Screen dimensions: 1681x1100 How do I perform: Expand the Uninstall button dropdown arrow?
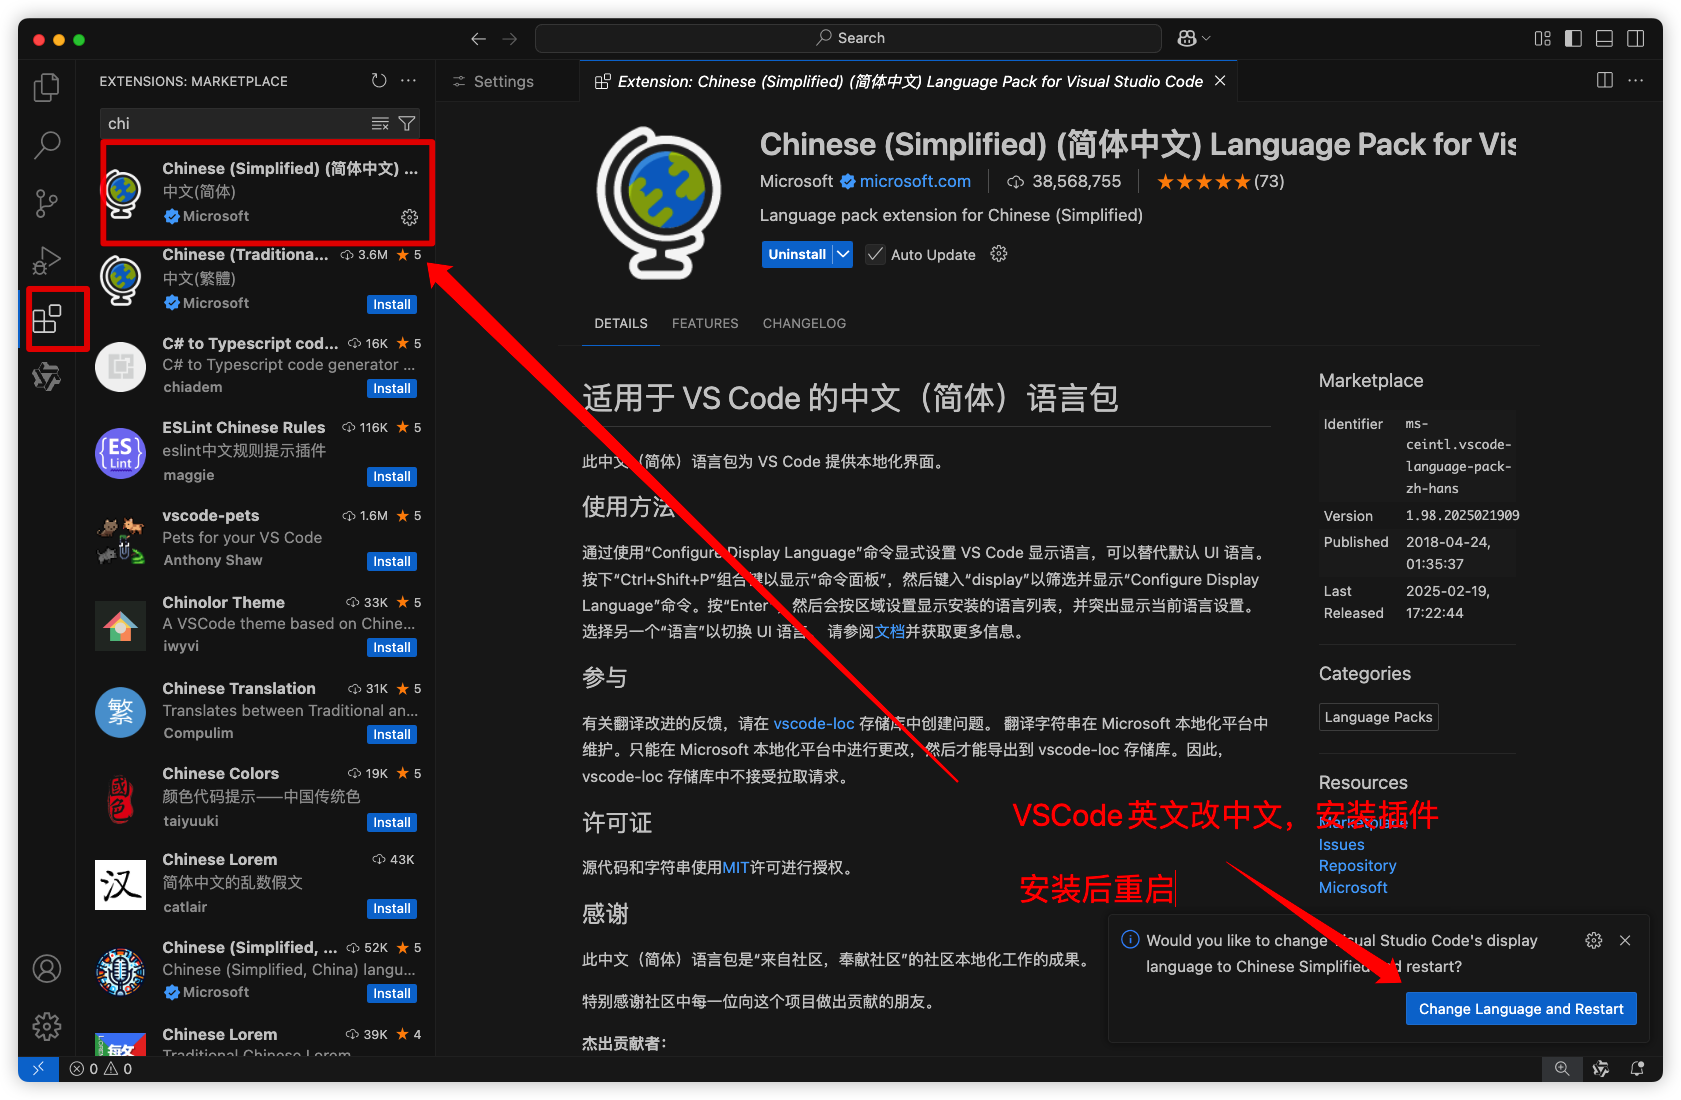(x=843, y=255)
